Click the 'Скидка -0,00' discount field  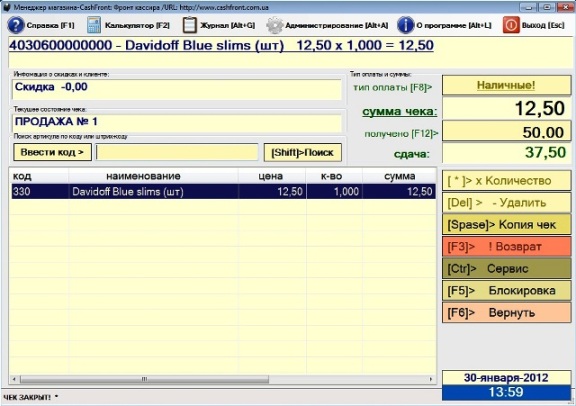177,89
